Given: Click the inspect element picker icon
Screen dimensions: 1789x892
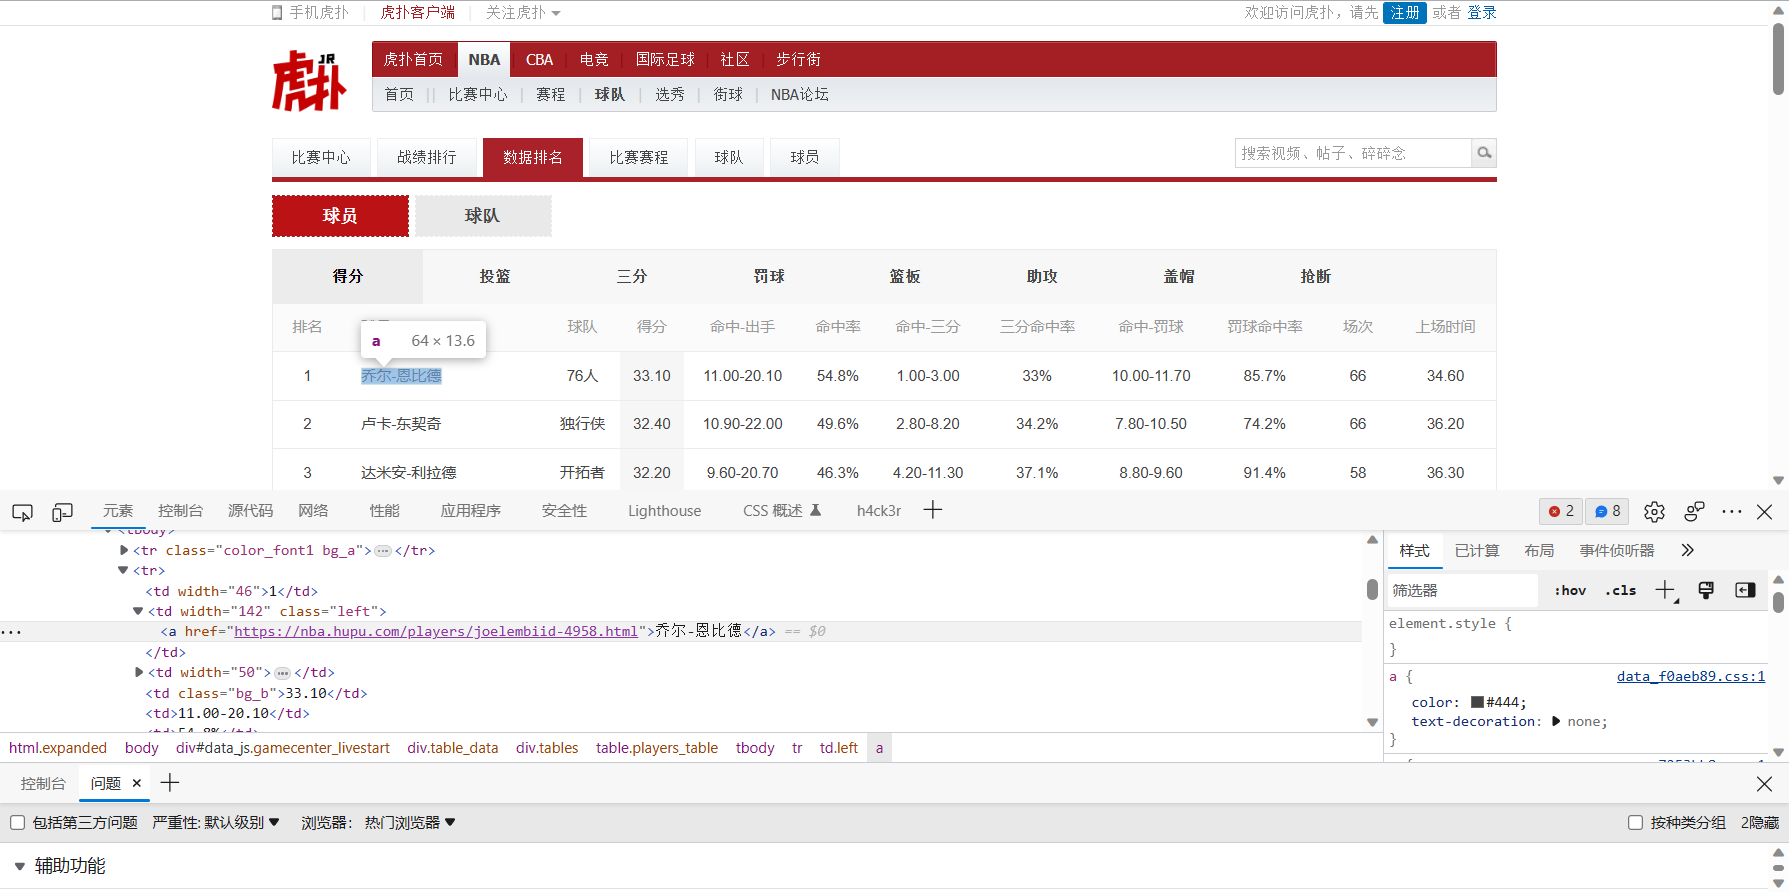Looking at the screenshot, I should coord(22,512).
